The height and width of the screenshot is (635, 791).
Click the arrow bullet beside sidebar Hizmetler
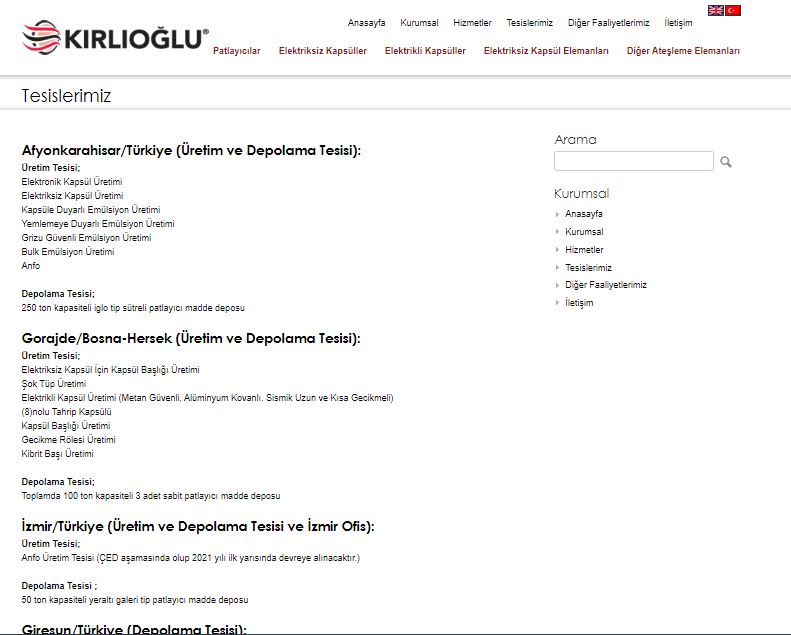pyautogui.click(x=557, y=250)
